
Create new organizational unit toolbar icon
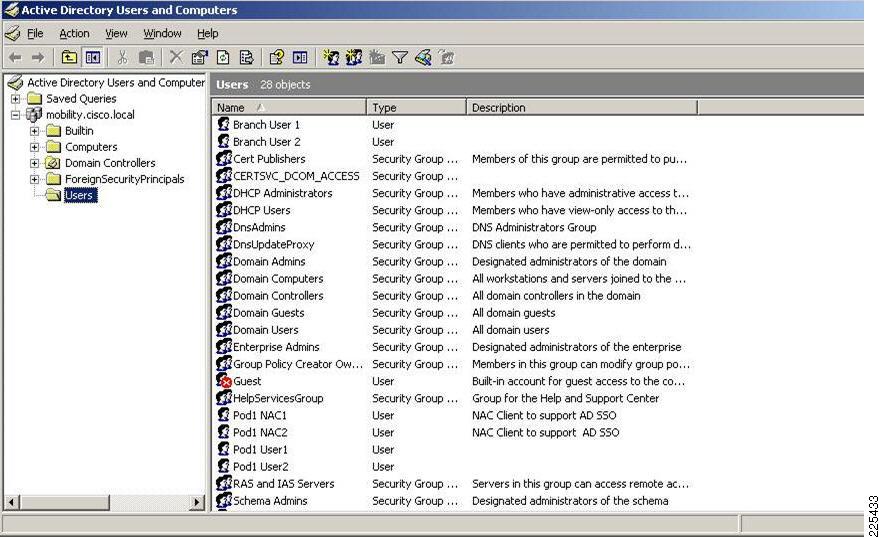[377, 57]
